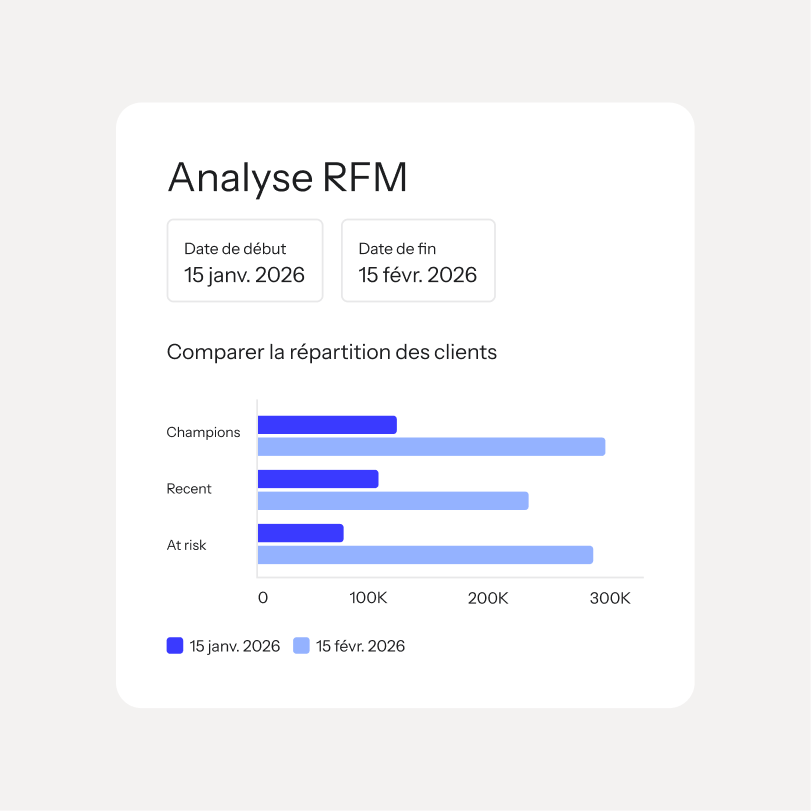
Task: Click the At risk axis label
Action: 186,545
